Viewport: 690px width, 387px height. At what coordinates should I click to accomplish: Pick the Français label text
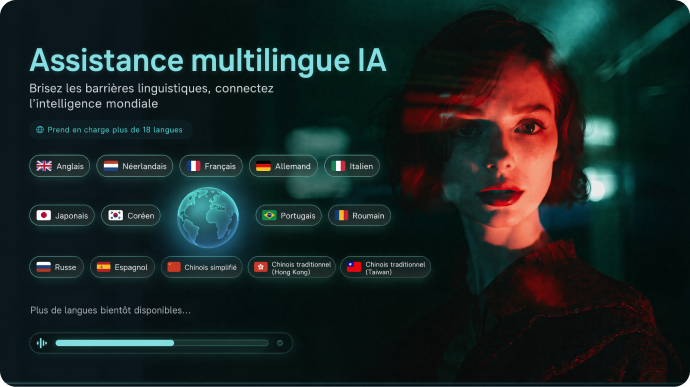click(x=220, y=166)
